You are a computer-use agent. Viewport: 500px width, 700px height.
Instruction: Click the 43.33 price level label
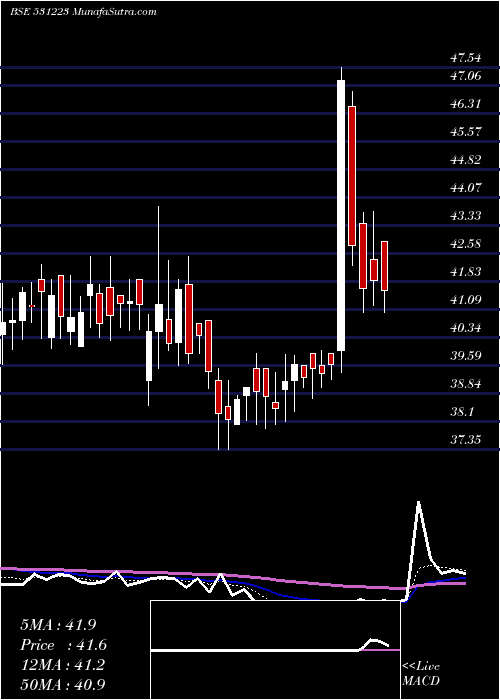coord(466,216)
